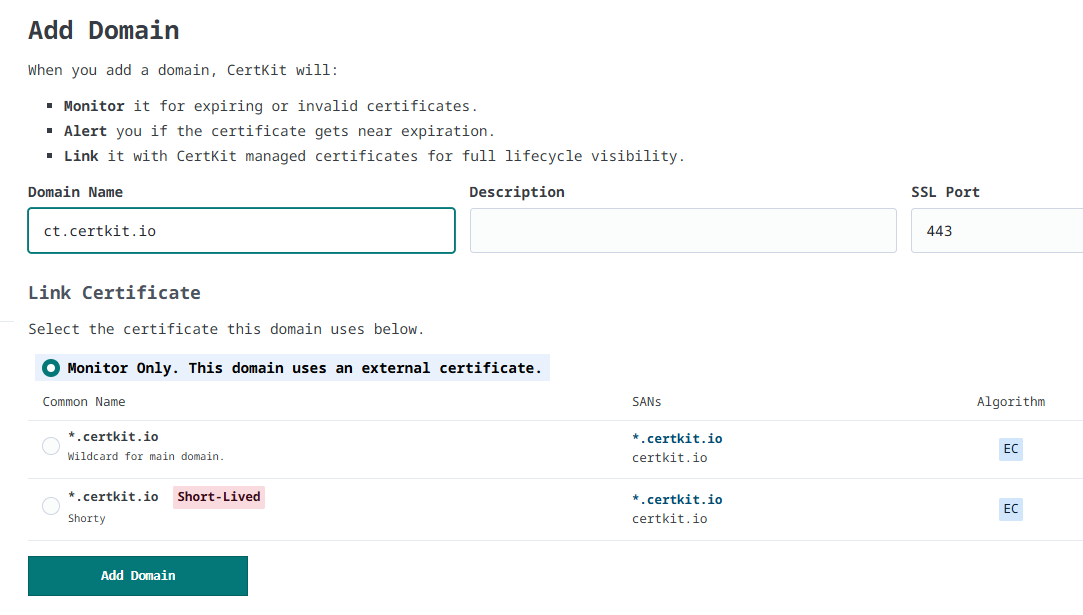Click the Algorithm column header
1083x615 pixels.
(x=1010, y=402)
